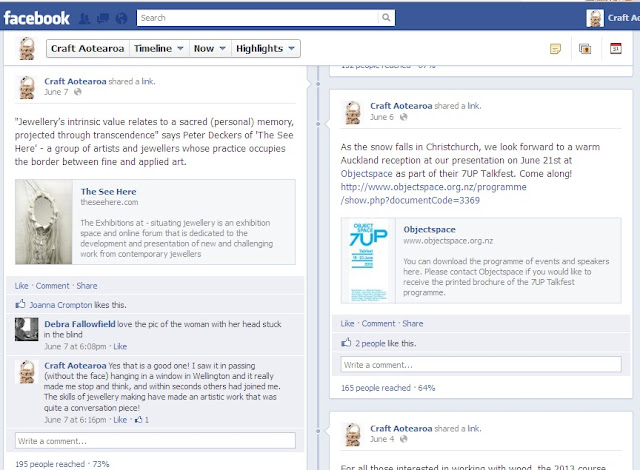The width and height of the screenshot is (640, 470).
Task: Click Craft Aotearoa name on June 4 post
Action: pyautogui.click(x=401, y=428)
